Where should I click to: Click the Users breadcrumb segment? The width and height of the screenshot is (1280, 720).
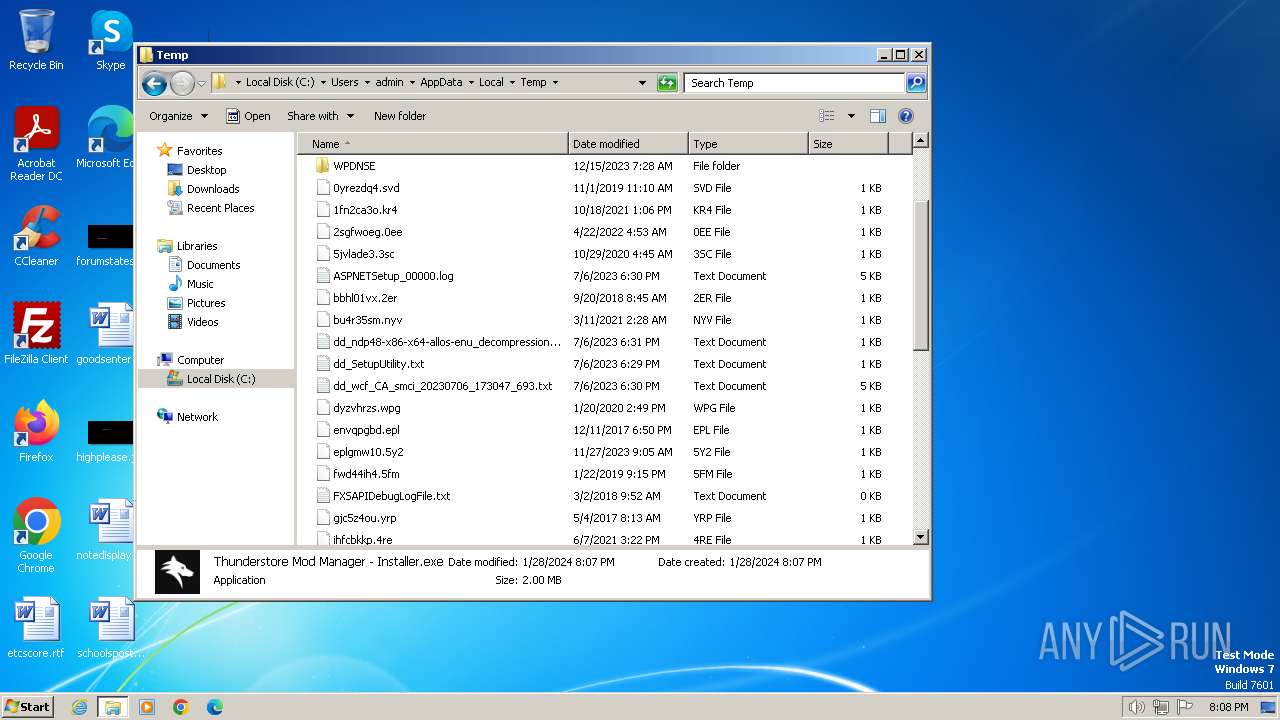[344, 83]
